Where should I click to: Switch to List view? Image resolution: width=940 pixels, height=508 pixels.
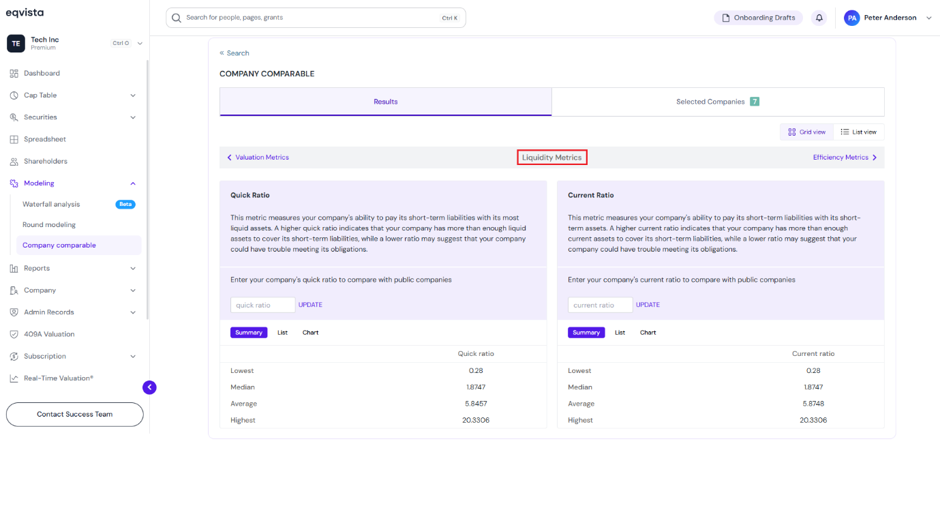(x=858, y=132)
